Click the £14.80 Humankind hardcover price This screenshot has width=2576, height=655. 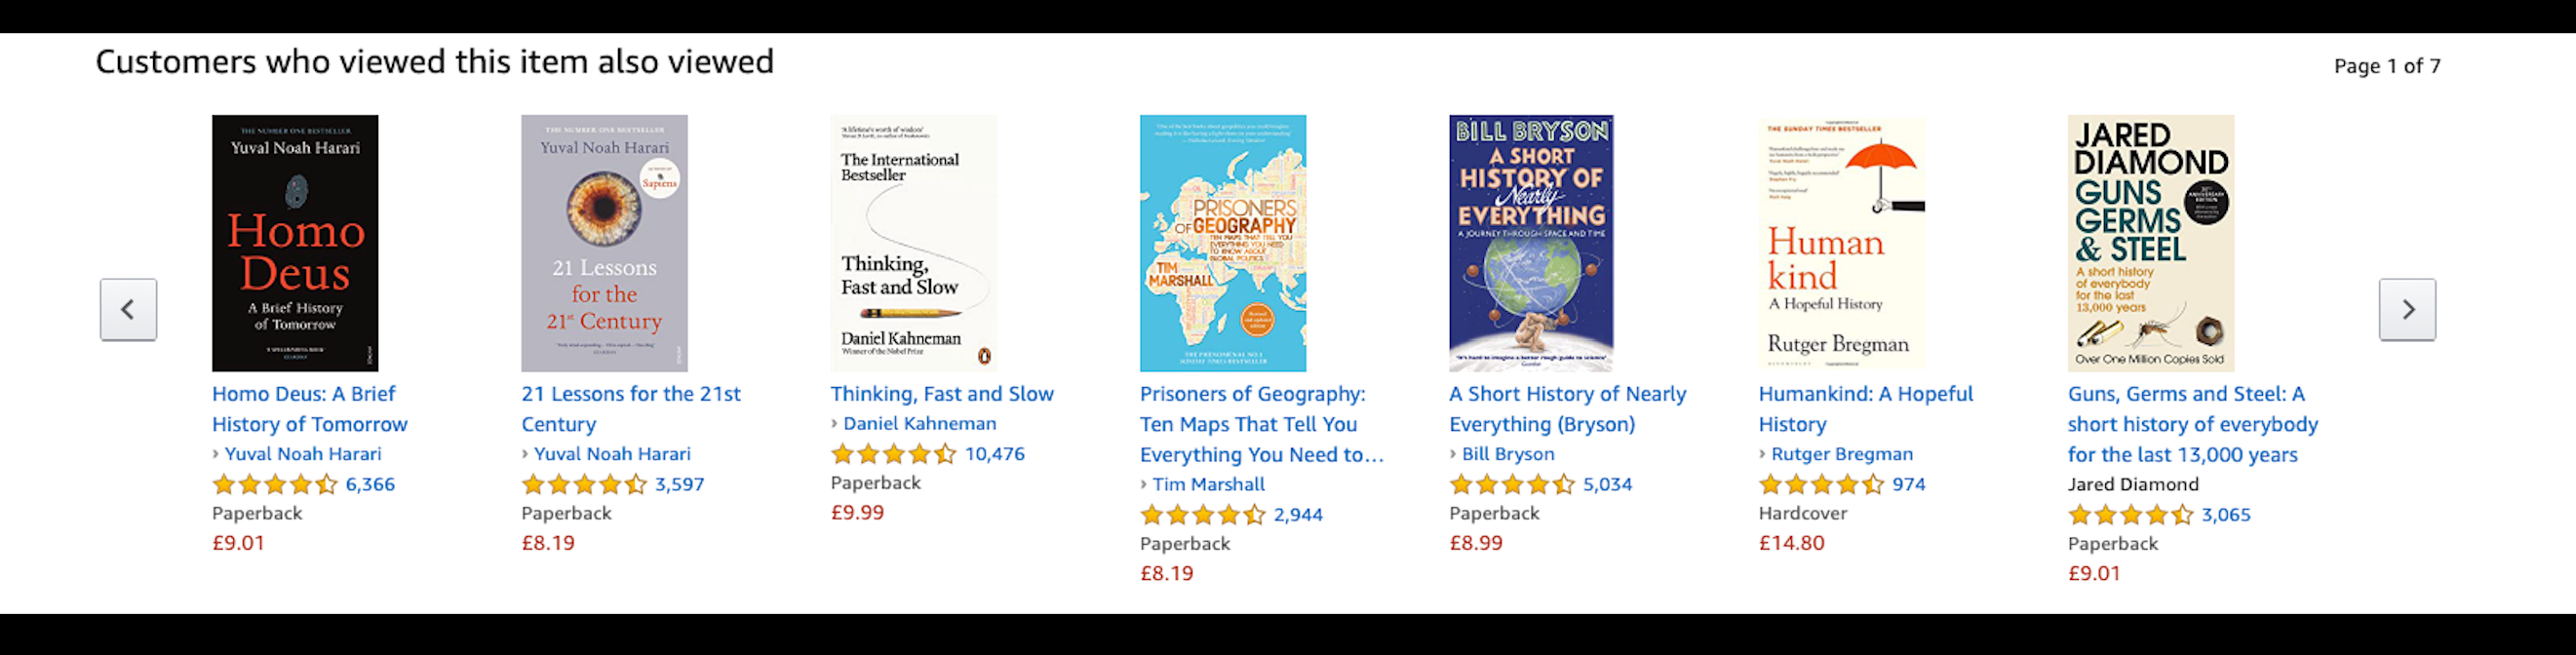pos(1791,543)
